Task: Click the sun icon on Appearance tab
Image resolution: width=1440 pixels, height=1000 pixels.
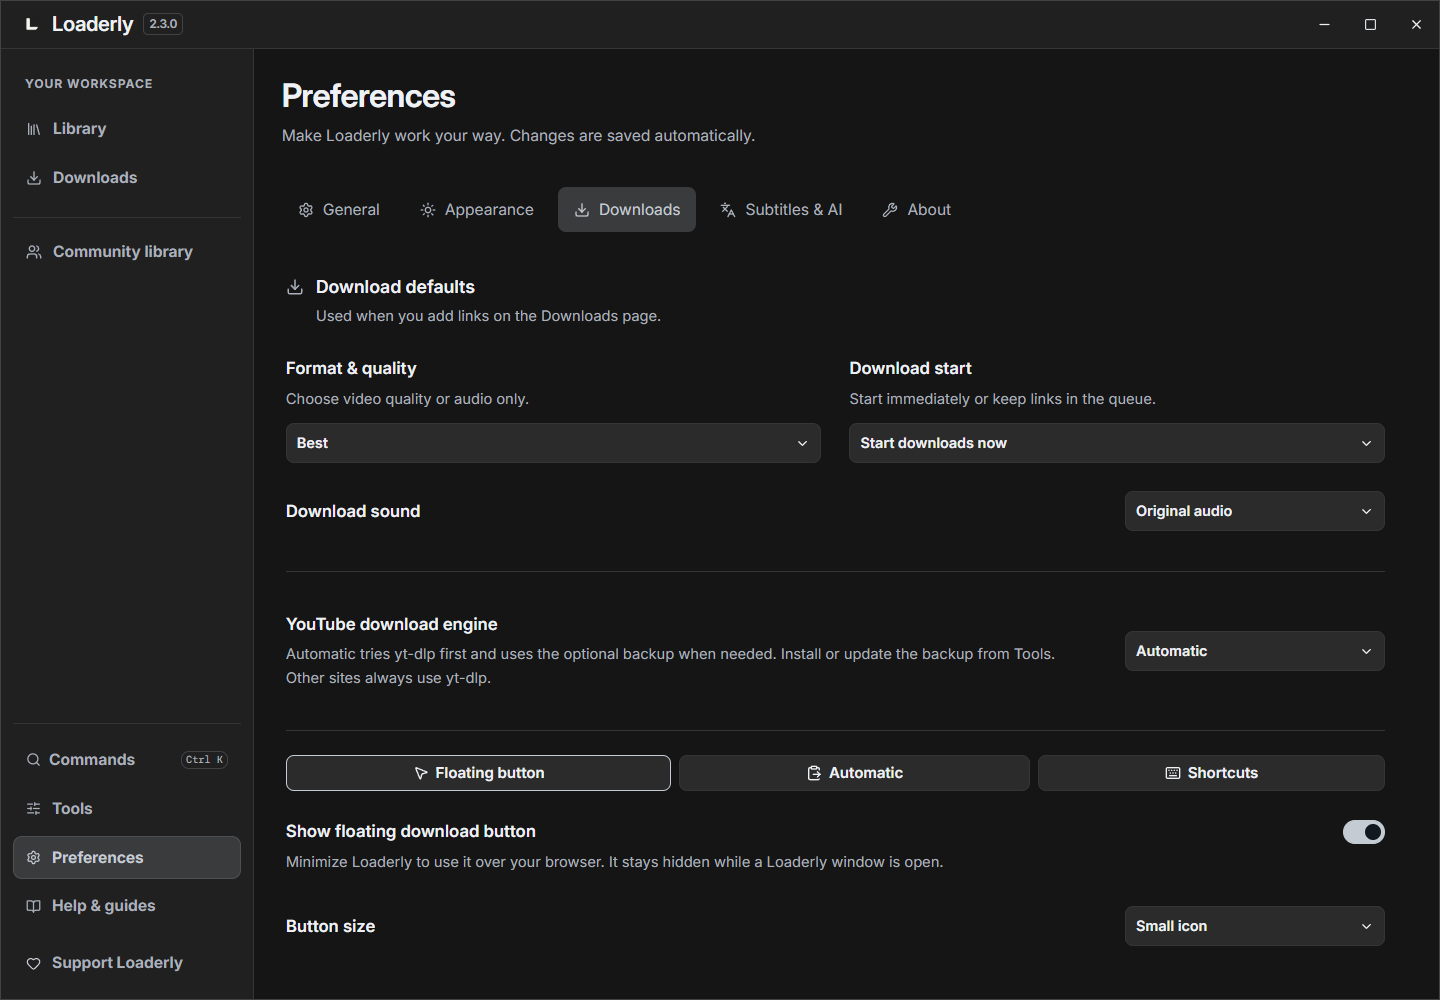Action: click(x=428, y=210)
